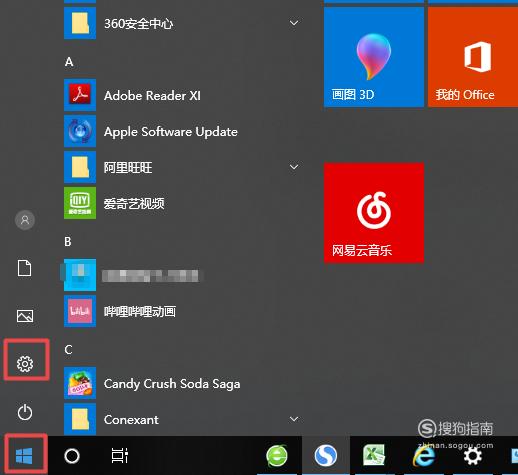The height and width of the screenshot is (475, 518).
Task: Jump via the letter C header
Action: point(68,350)
